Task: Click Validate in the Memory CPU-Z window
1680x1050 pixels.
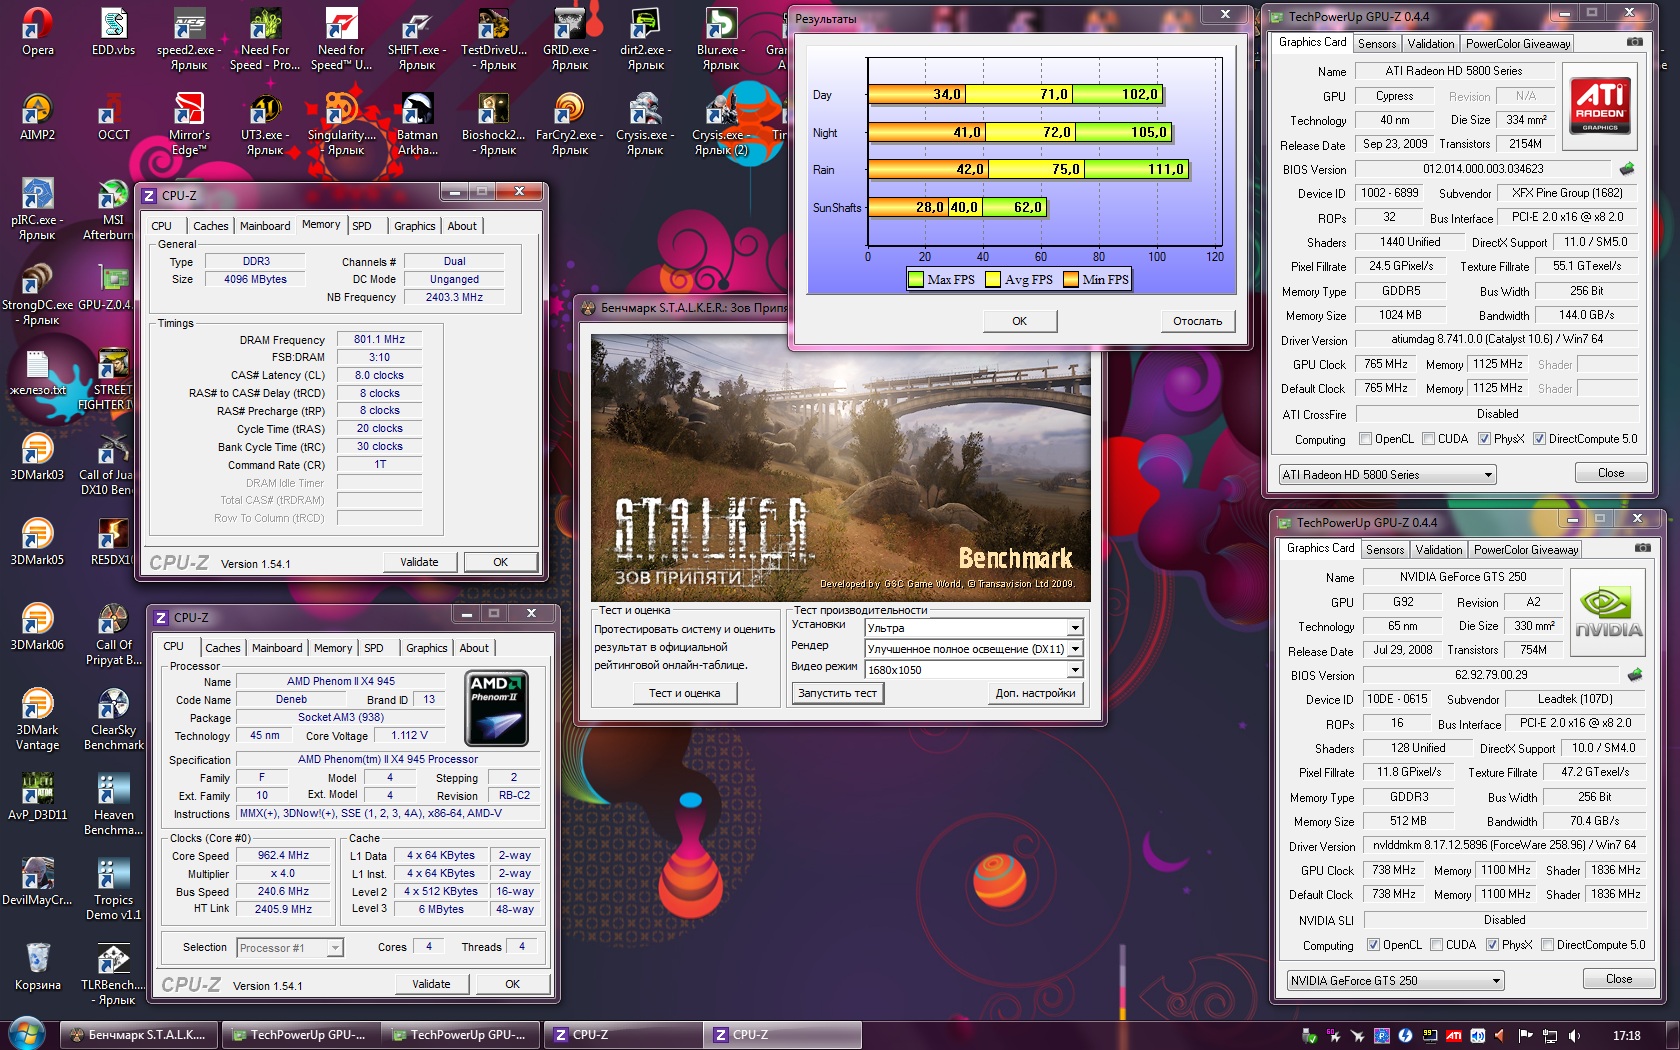Action: click(x=419, y=562)
